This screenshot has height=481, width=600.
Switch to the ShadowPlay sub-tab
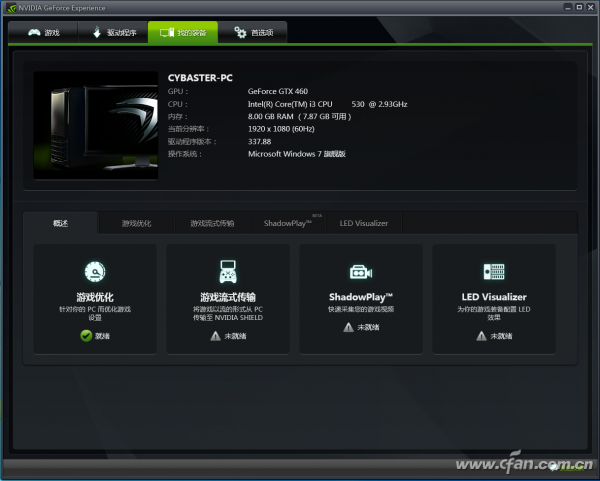coord(289,223)
